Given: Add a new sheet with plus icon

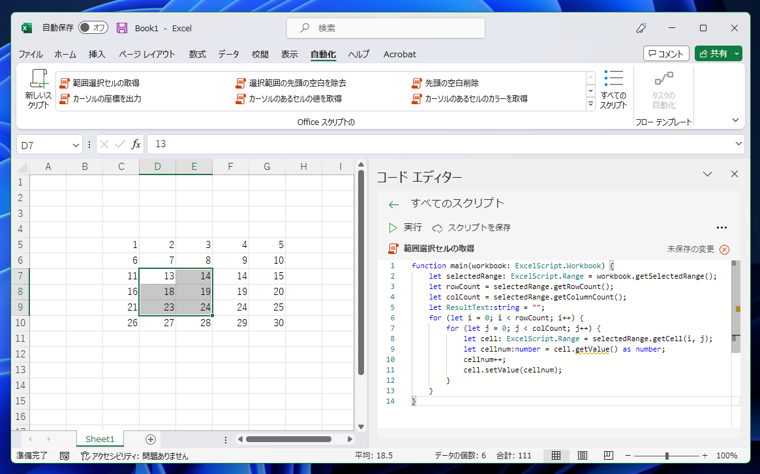Looking at the screenshot, I should [151, 440].
